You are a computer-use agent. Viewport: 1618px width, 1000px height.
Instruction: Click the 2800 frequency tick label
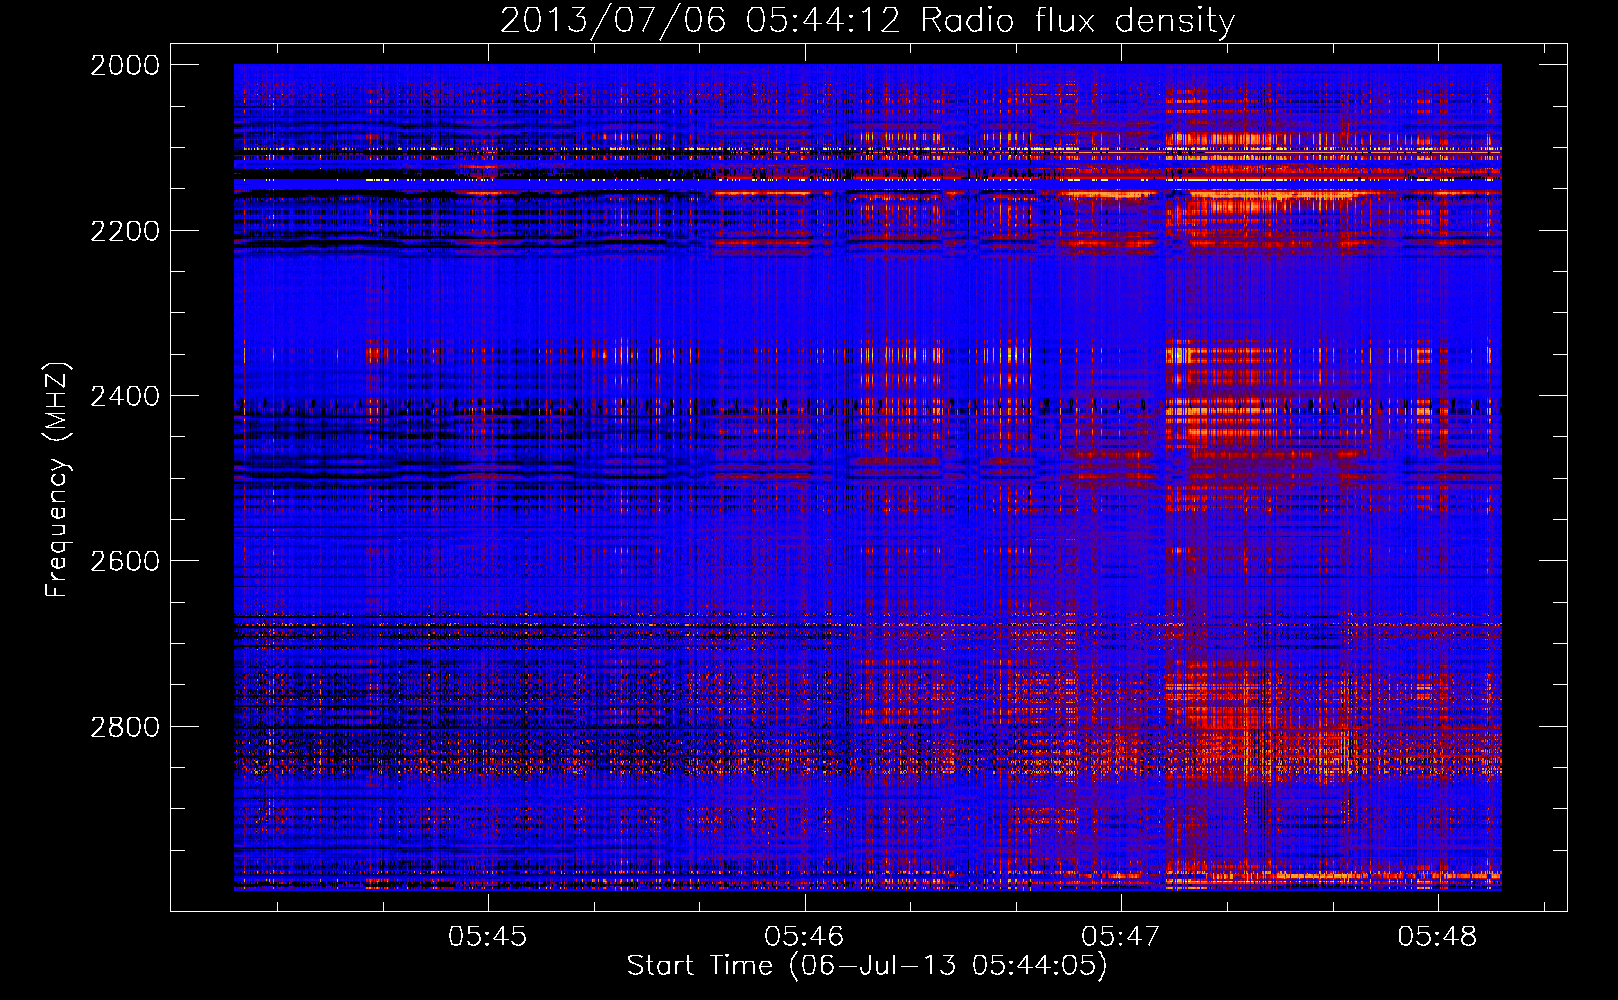click(125, 727)
